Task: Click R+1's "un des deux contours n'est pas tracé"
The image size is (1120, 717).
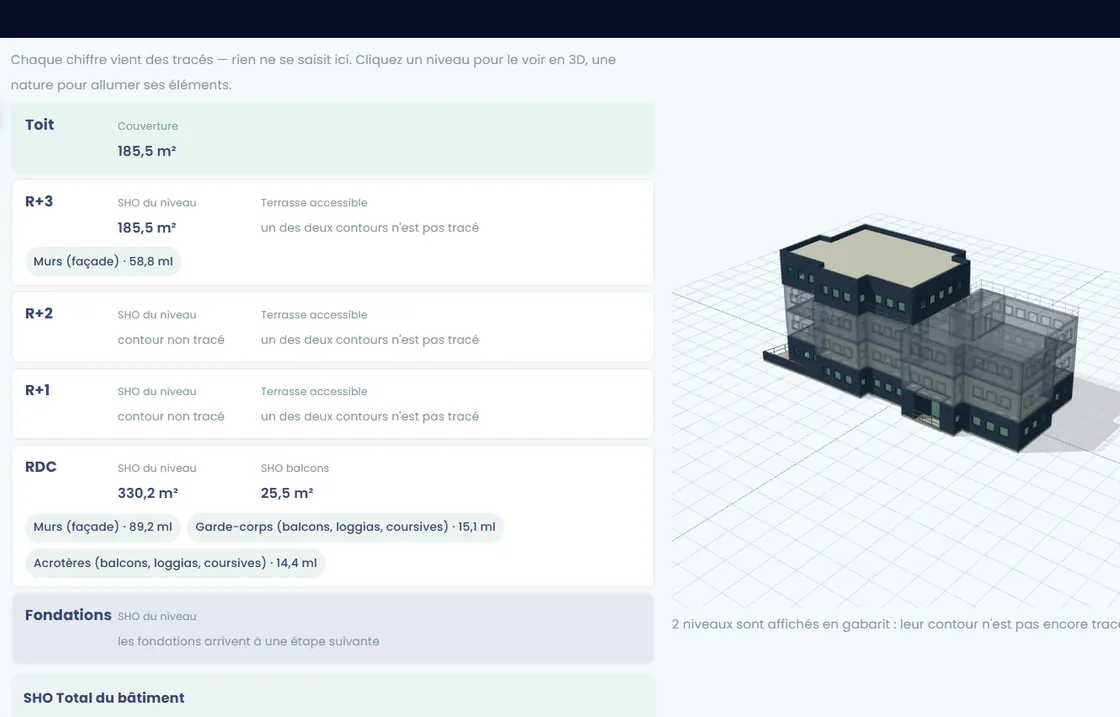Action: (x=370, y=416)
